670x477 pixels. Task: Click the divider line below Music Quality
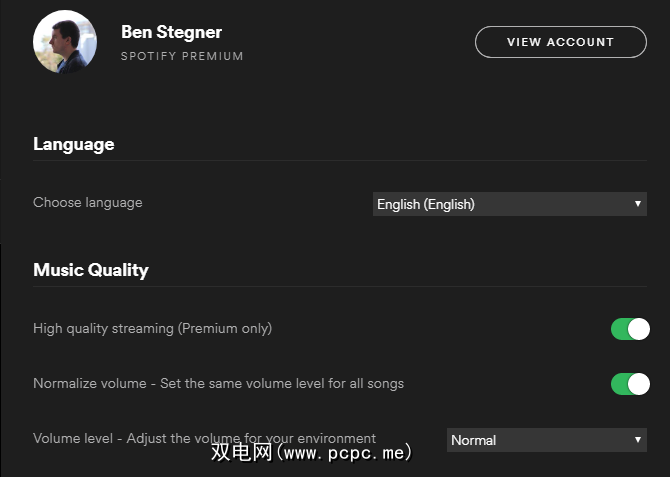click(x=340, y=287)
